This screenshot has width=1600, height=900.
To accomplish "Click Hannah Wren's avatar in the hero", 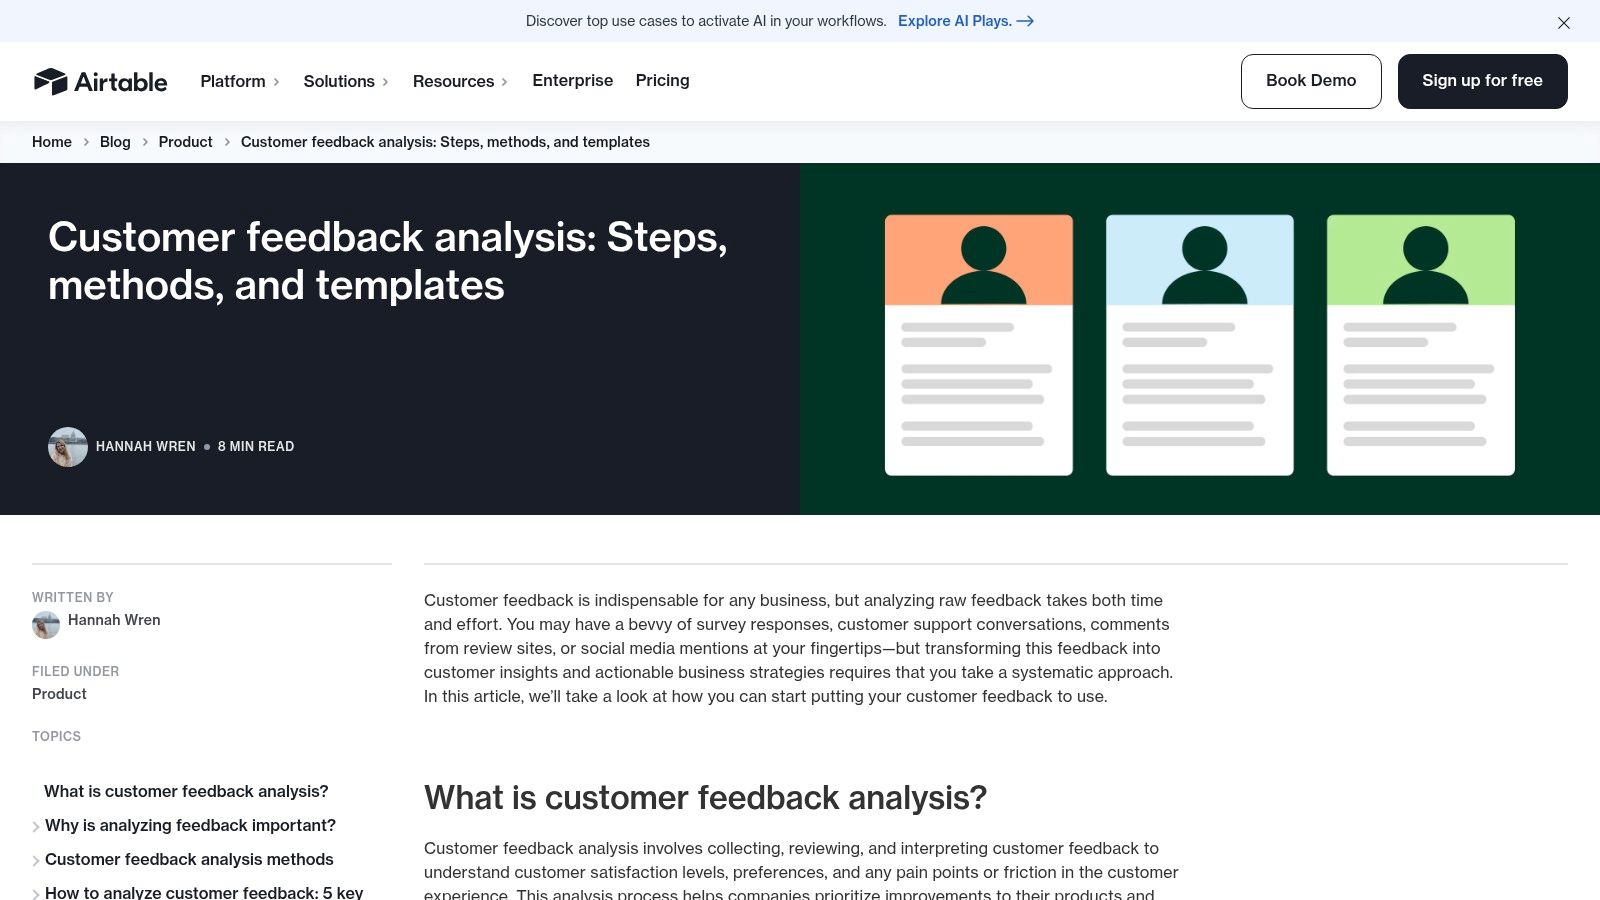I will (68, 447).
